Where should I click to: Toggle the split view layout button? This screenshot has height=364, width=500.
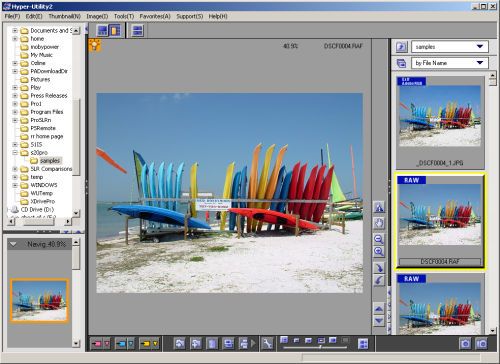(x=138, y=31)
